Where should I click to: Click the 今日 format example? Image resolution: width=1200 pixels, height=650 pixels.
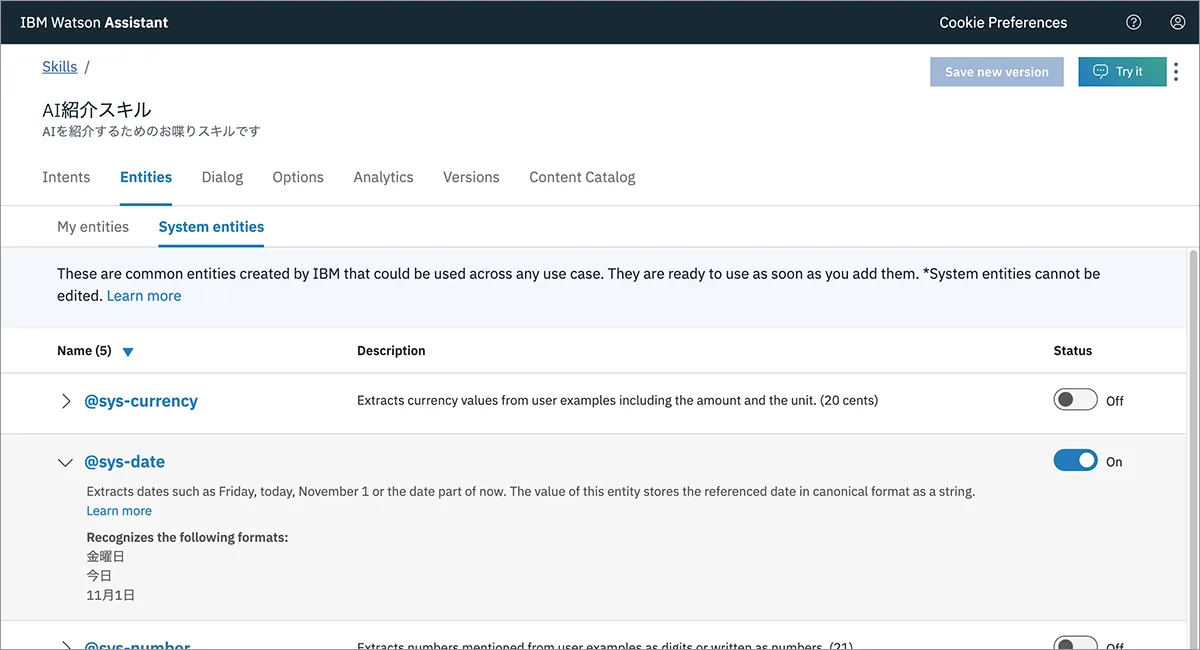99,576
